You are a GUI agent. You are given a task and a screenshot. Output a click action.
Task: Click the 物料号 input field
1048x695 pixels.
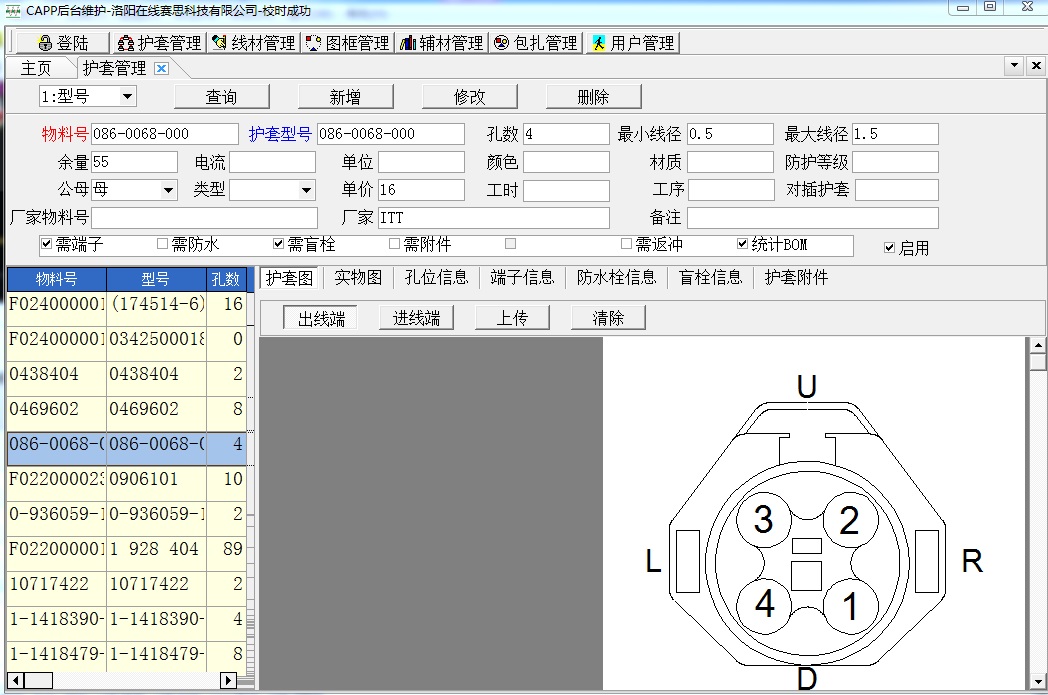(164, 134)
